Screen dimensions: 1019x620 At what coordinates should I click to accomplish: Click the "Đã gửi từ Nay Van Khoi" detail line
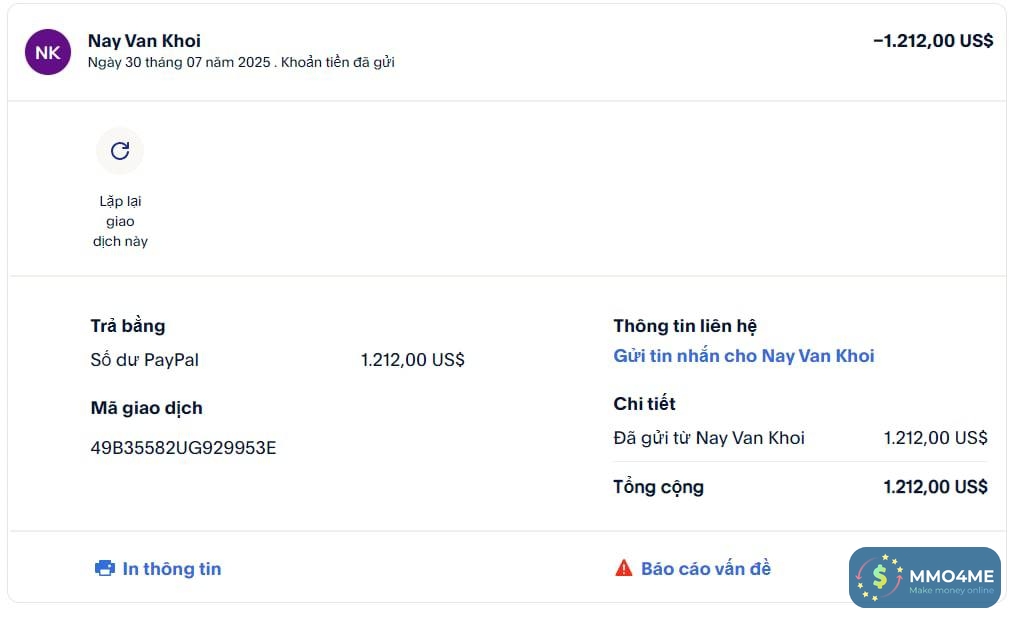pos(708,438)
